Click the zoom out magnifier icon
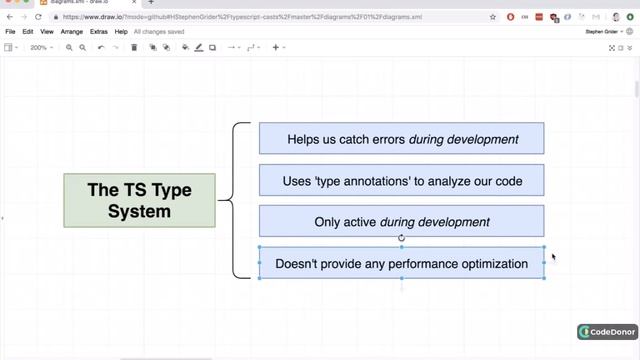640x360 pixels. (82, 48)
